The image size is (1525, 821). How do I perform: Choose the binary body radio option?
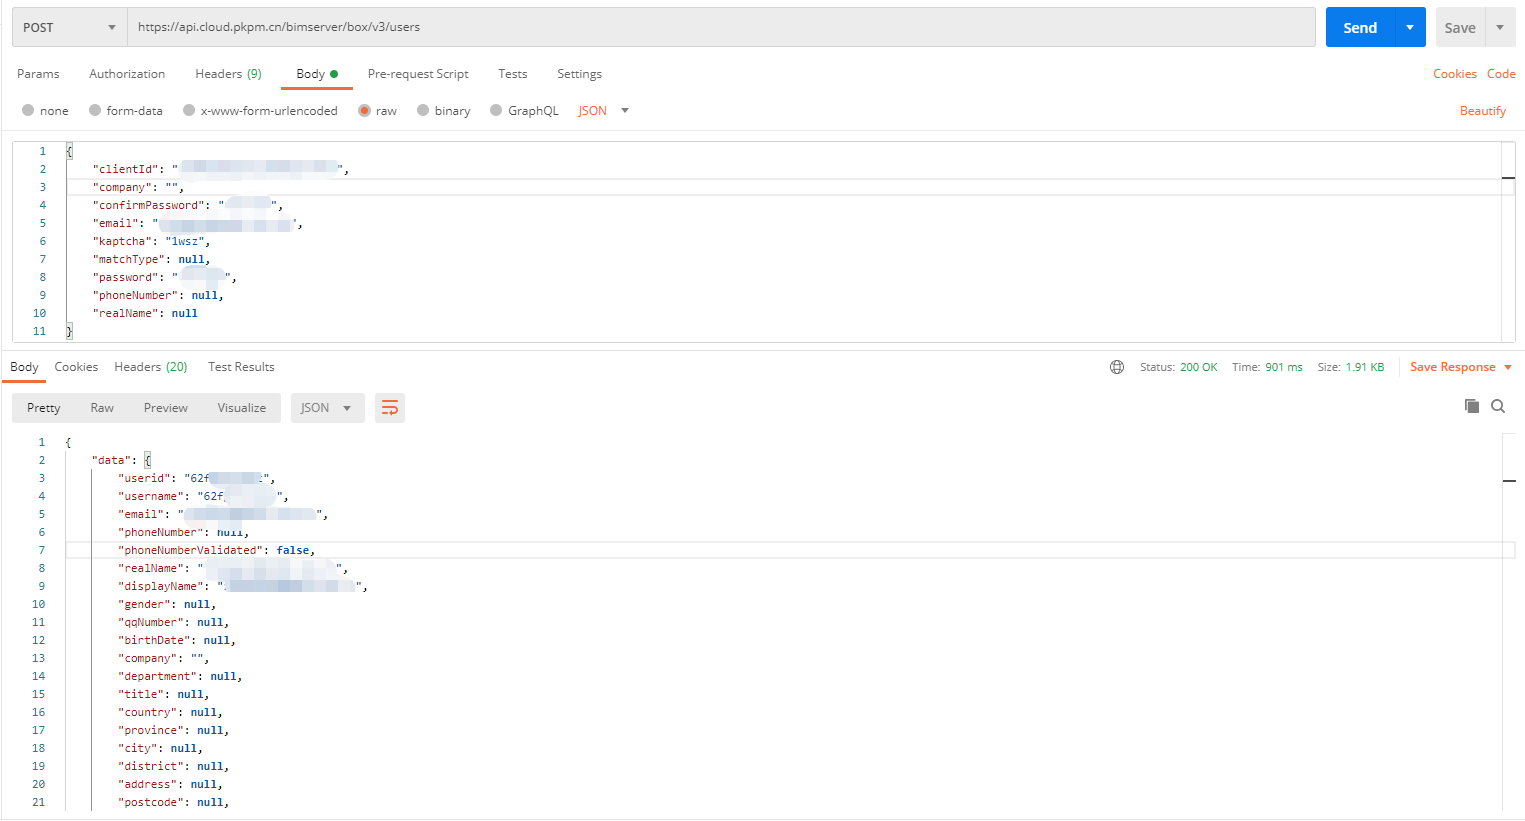click(423, 111)
